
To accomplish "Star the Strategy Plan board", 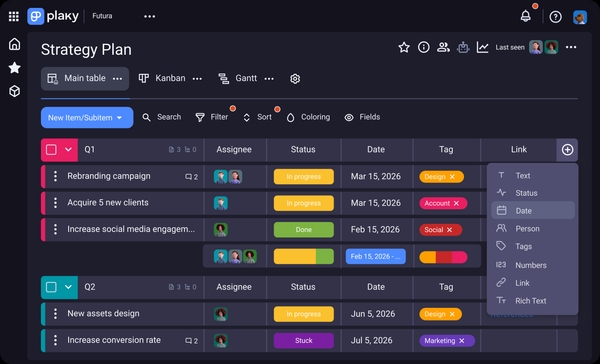I will coord(404,47).
